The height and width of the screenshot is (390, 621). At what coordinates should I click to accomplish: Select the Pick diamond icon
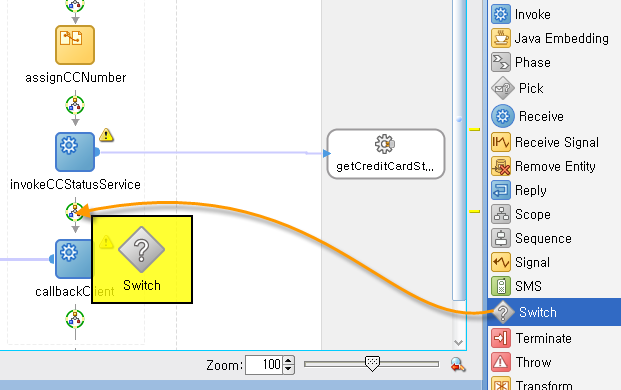tap(503, 88)
